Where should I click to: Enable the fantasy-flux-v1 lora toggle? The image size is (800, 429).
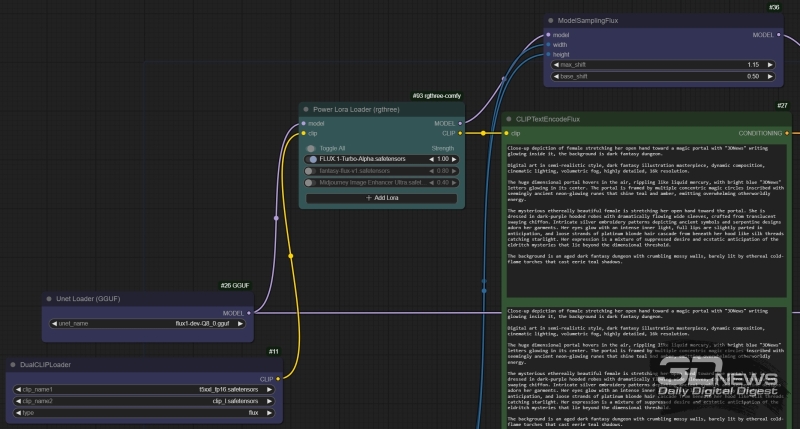click(x=312, y=170)
